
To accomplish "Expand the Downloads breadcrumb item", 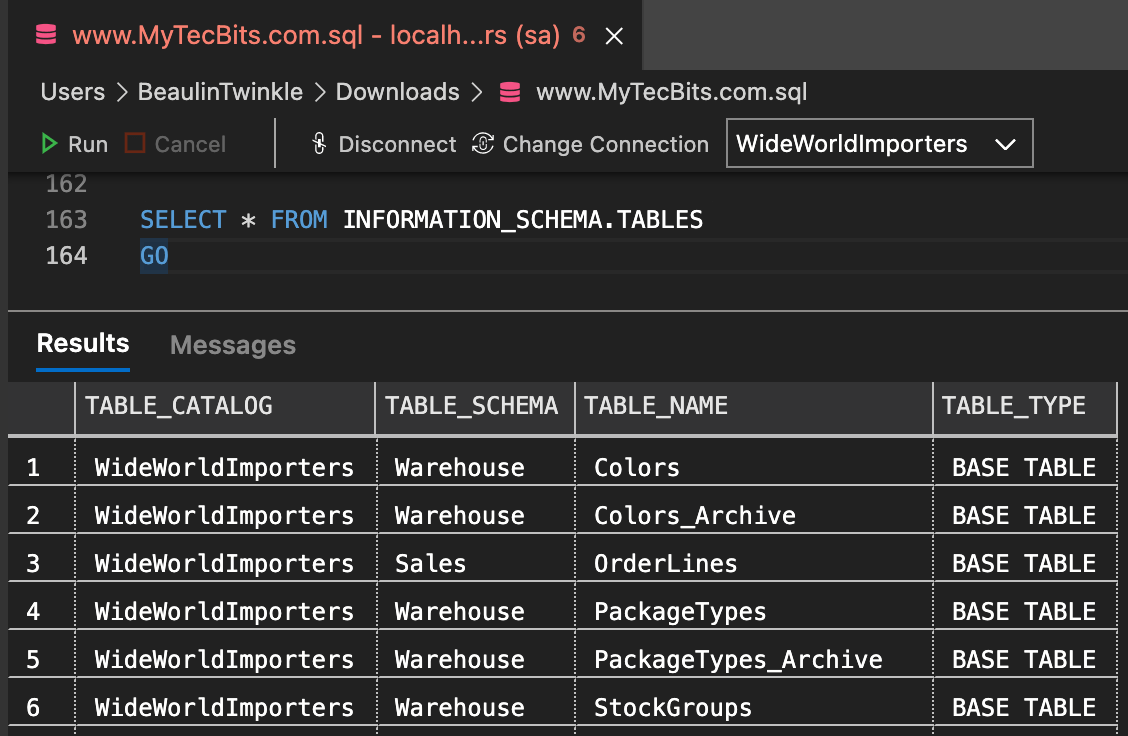I will 397,91.
